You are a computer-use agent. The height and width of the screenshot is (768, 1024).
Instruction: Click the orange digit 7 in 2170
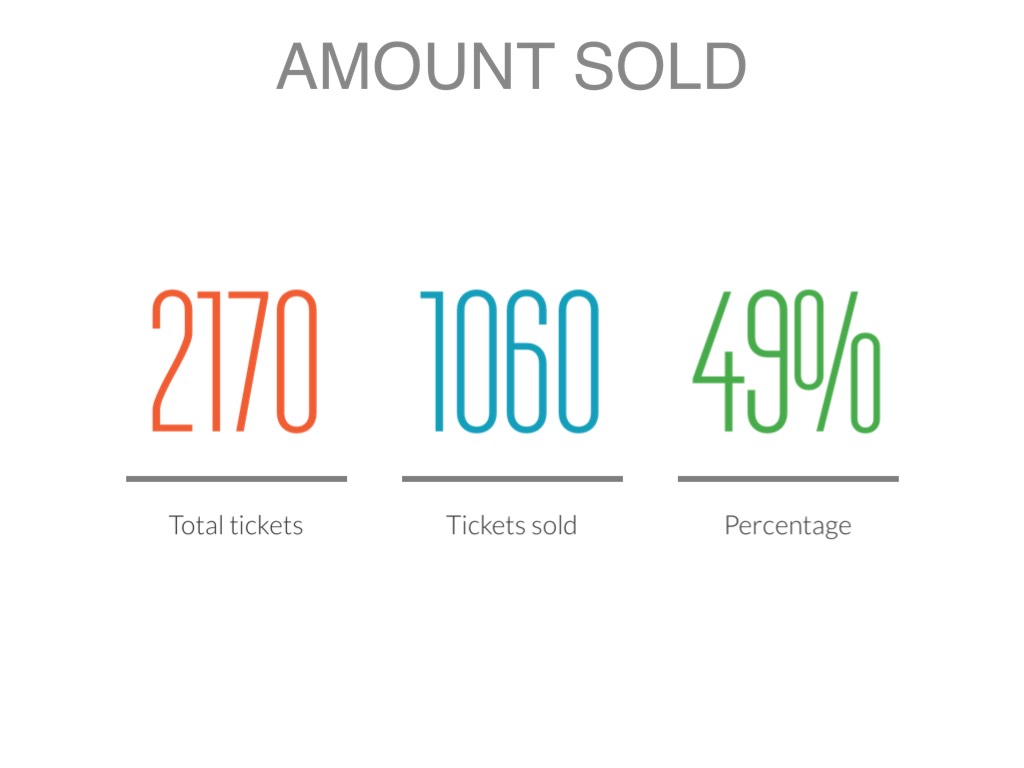[248, 361]
